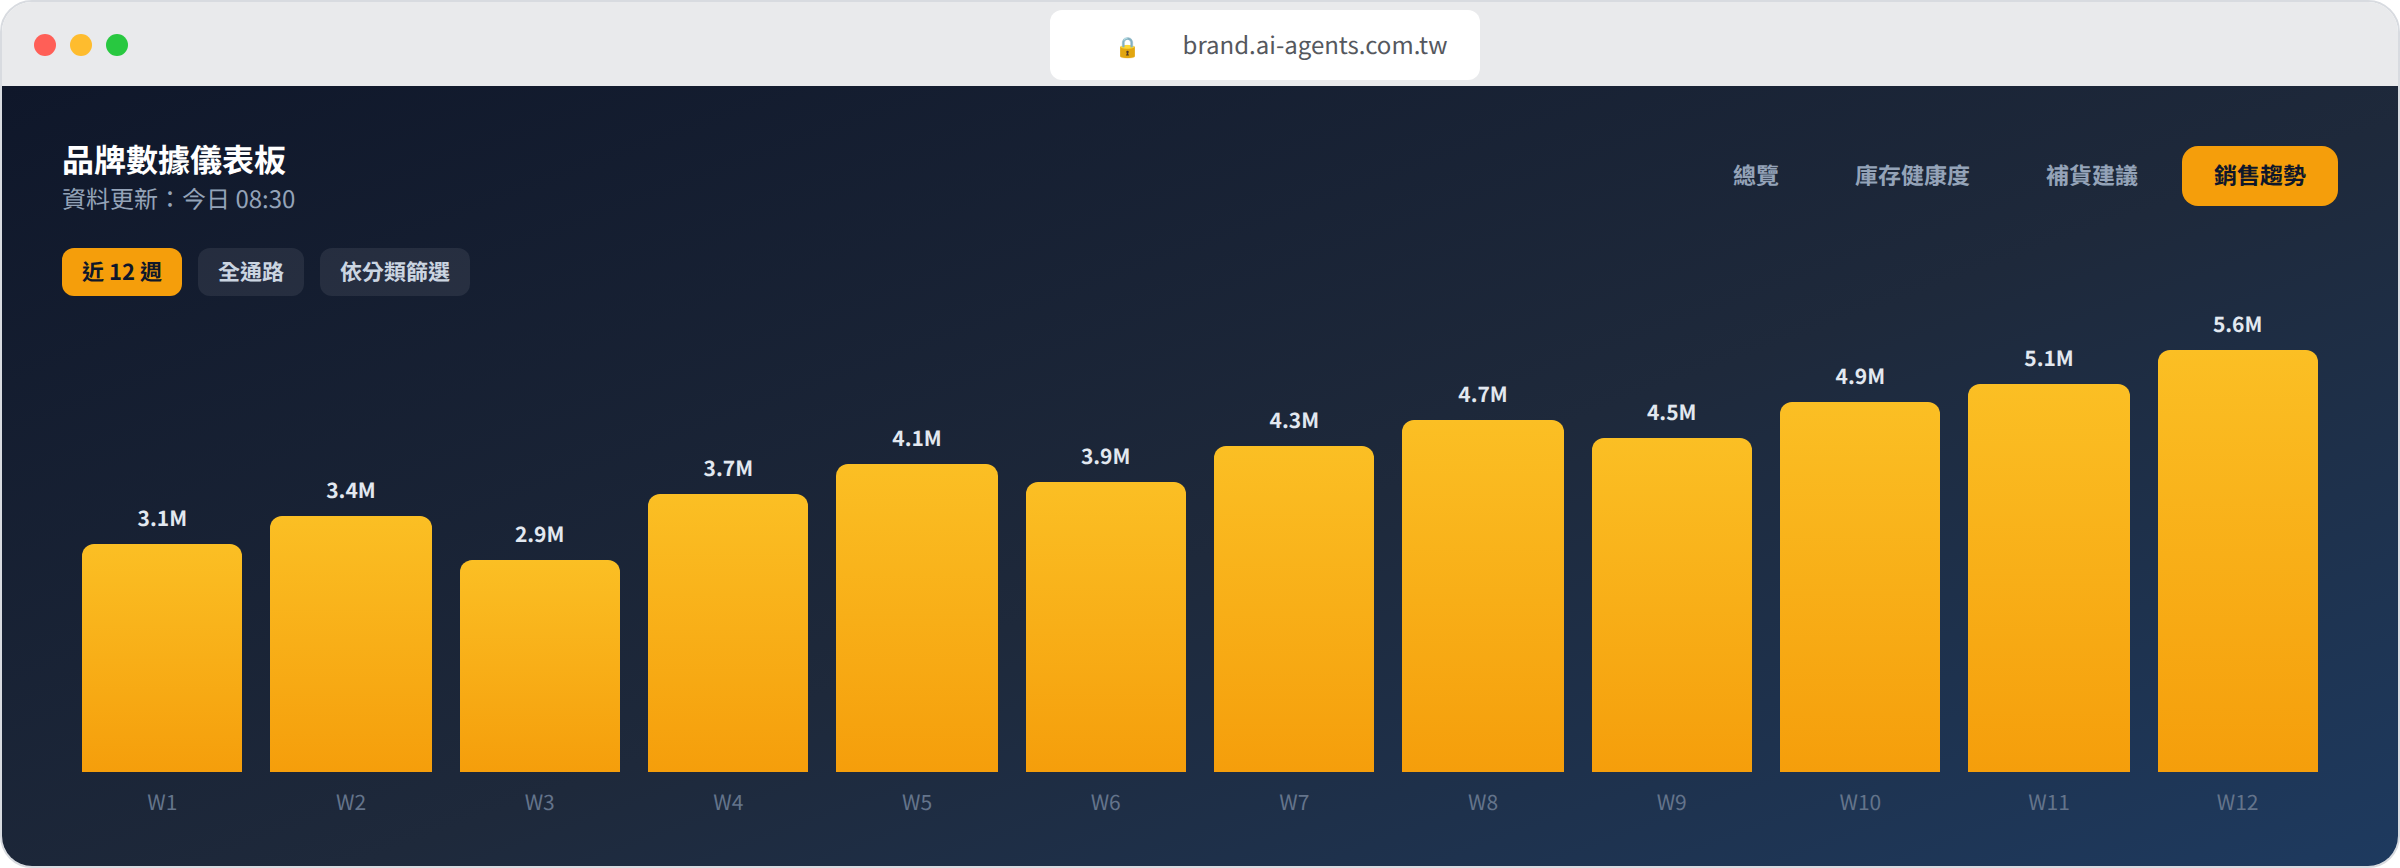Open the 依分類篩選 category filter
The height and width of the screenshot is (868, 2400).
pos(395,272)
